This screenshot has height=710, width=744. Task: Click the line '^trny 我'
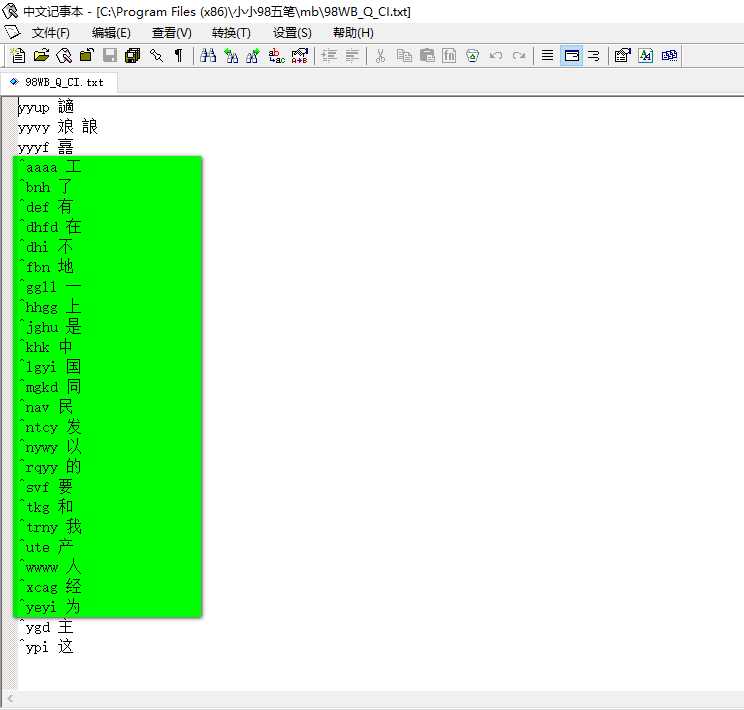point(50,527)
